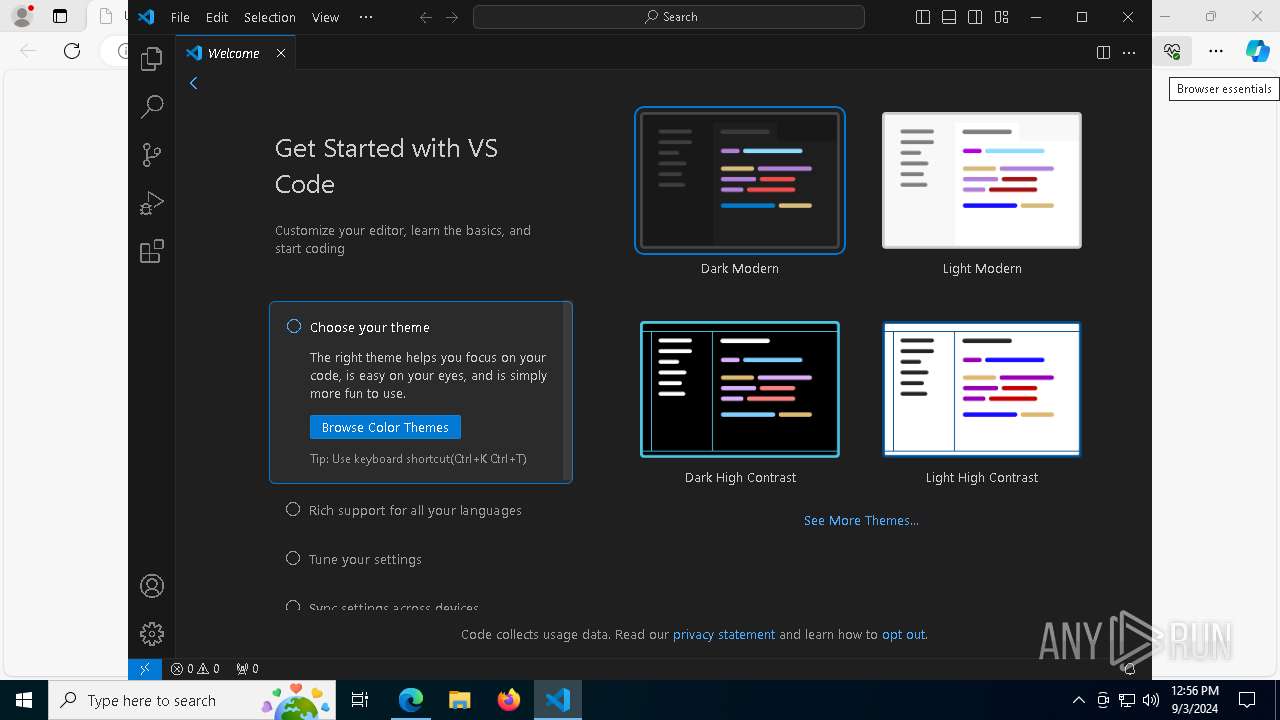Viewport: 1280px width, 720px height.
Task: Open the Selection menu
Action: click(x=270, y=17)
